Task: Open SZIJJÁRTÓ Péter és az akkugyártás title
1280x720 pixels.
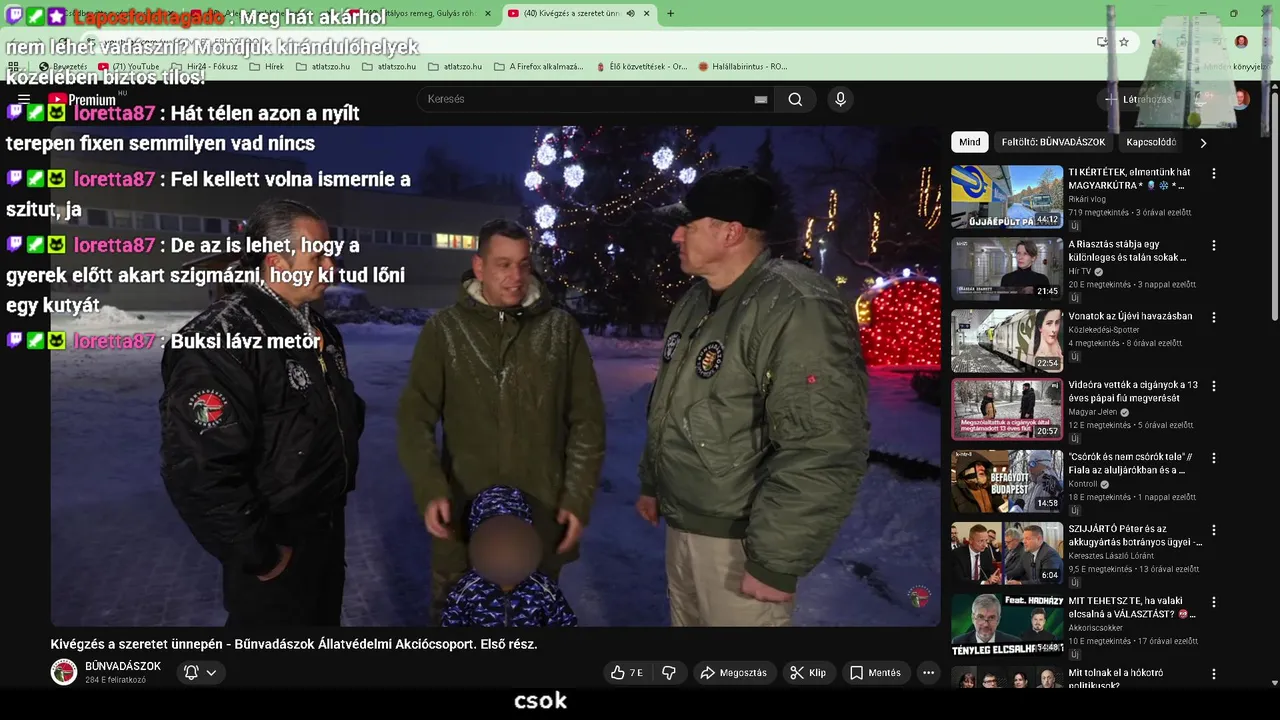Action: pyautogui.click(x=1135, y=535)
